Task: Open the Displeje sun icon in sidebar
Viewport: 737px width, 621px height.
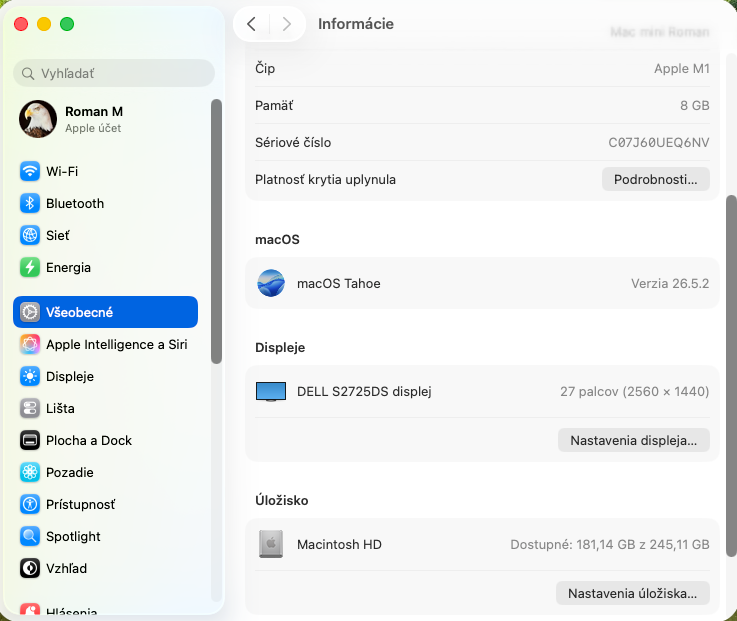Action: (30, 376)
